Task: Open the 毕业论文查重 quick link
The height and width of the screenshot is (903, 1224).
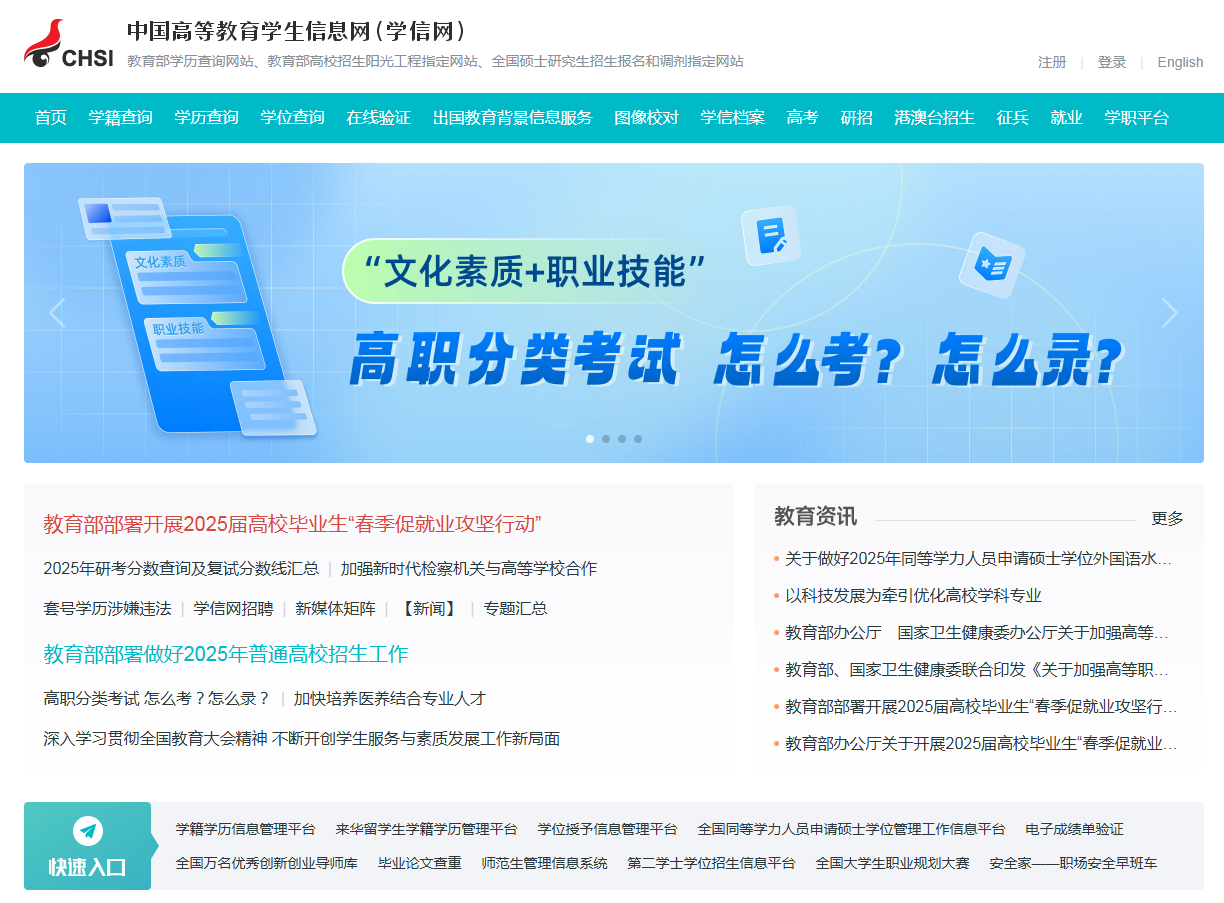Action: coord(420,863)
